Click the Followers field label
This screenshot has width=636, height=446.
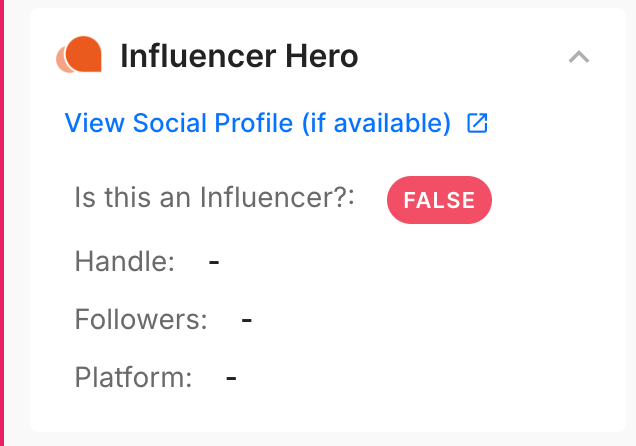(x=141, y=320)
